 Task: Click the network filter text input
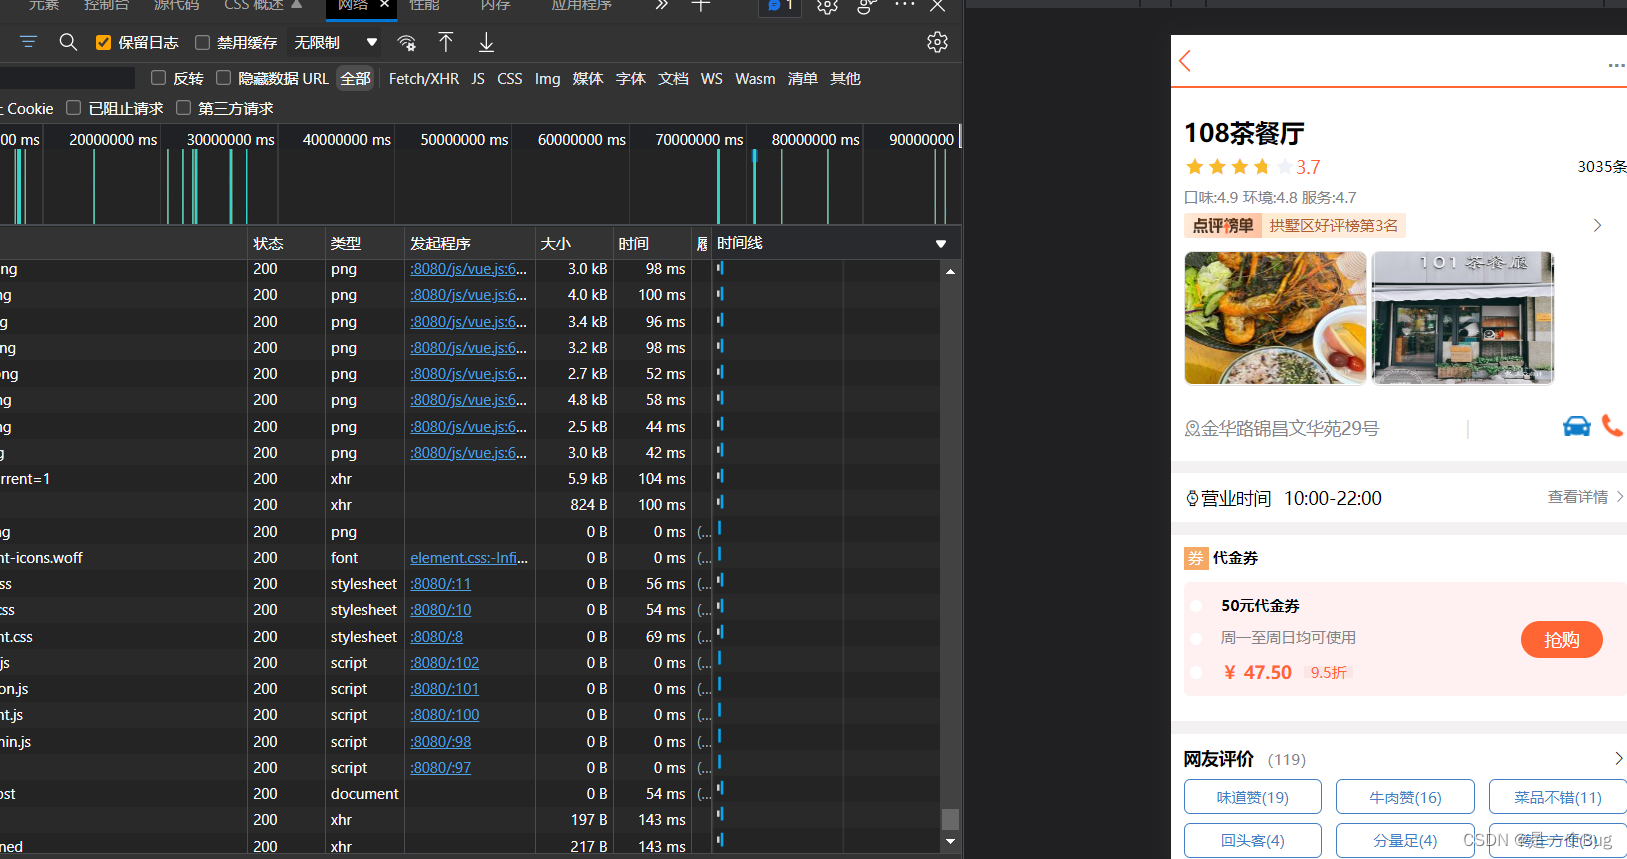point(67,78)
